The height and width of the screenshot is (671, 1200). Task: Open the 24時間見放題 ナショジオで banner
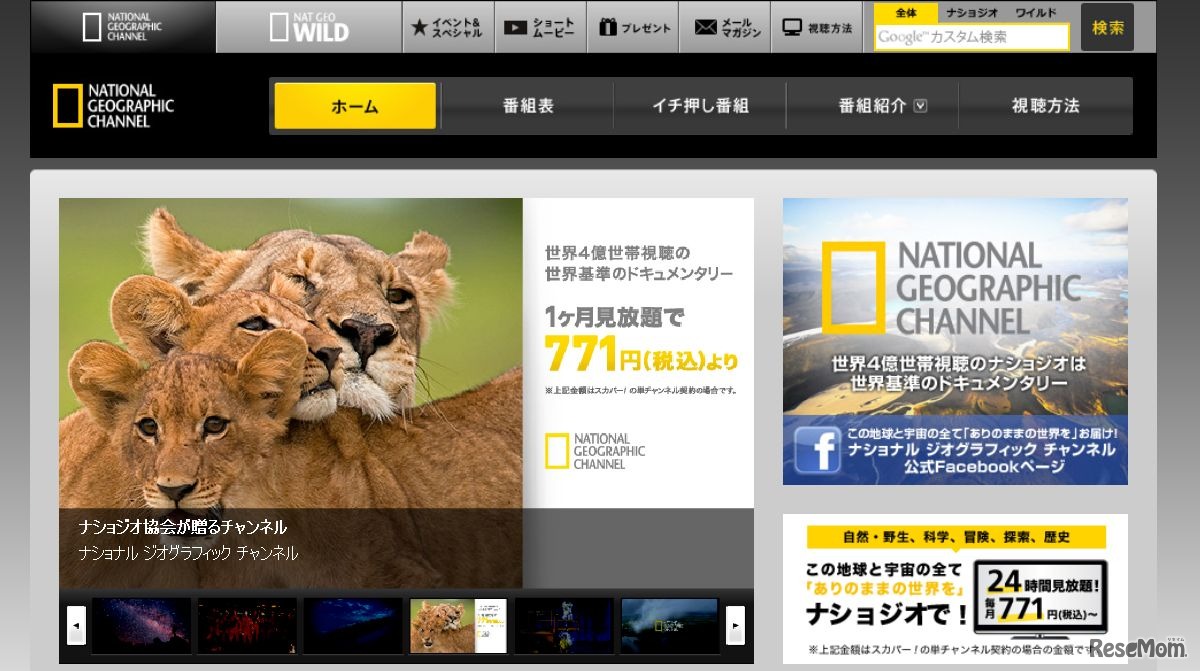955,588
